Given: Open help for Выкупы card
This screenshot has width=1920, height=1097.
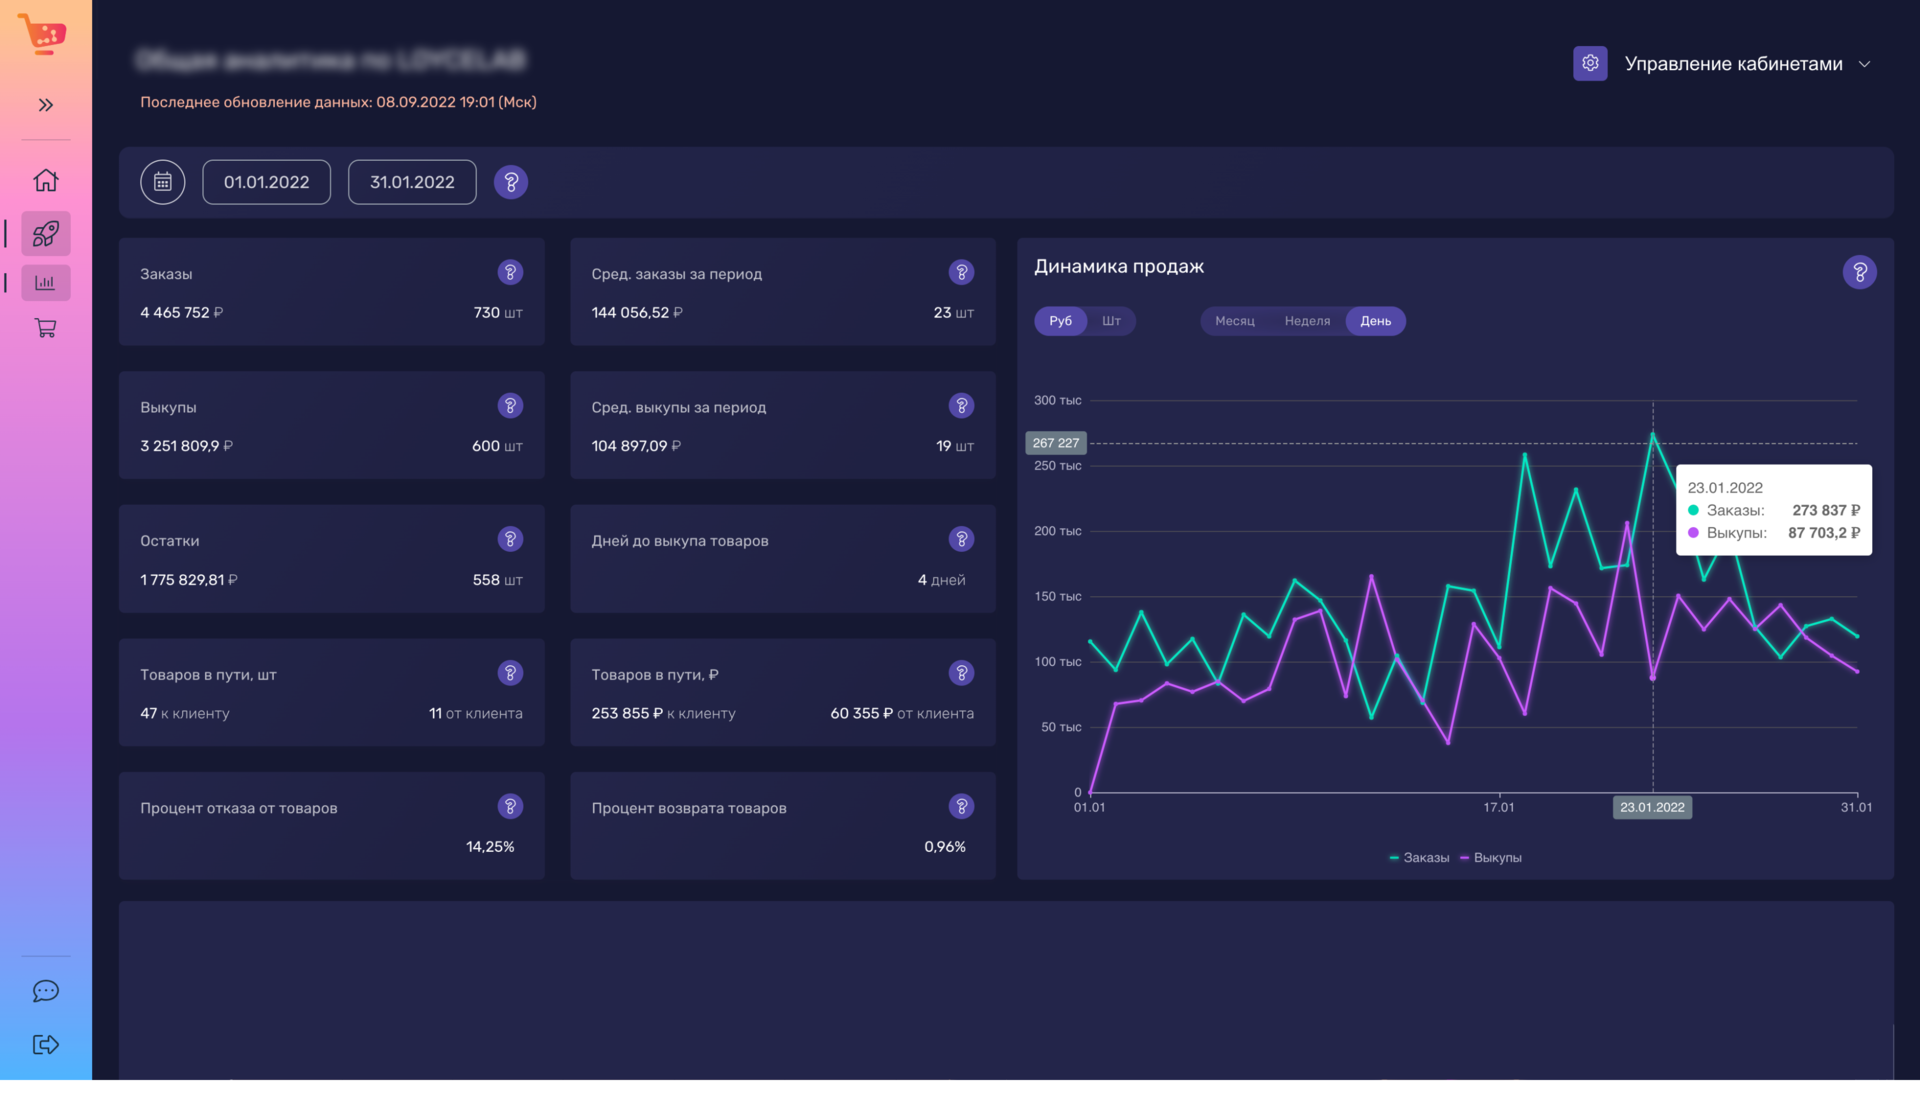Looking at the screenshot, I should click(x=510, y=405).
